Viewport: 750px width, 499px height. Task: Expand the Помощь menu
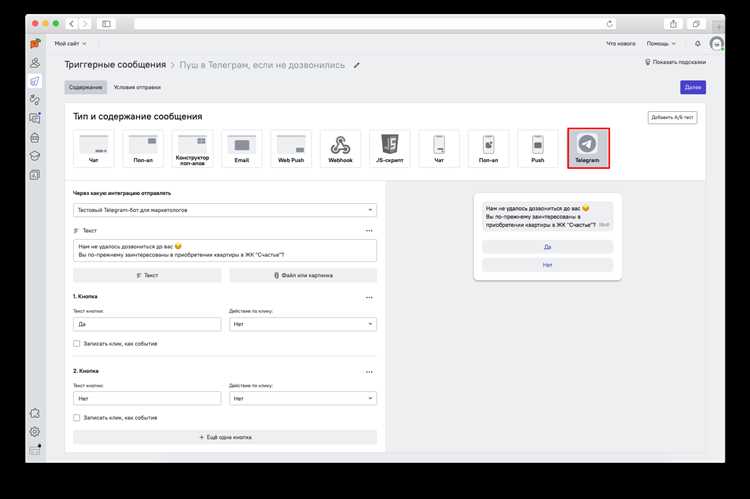click(661, 44)
